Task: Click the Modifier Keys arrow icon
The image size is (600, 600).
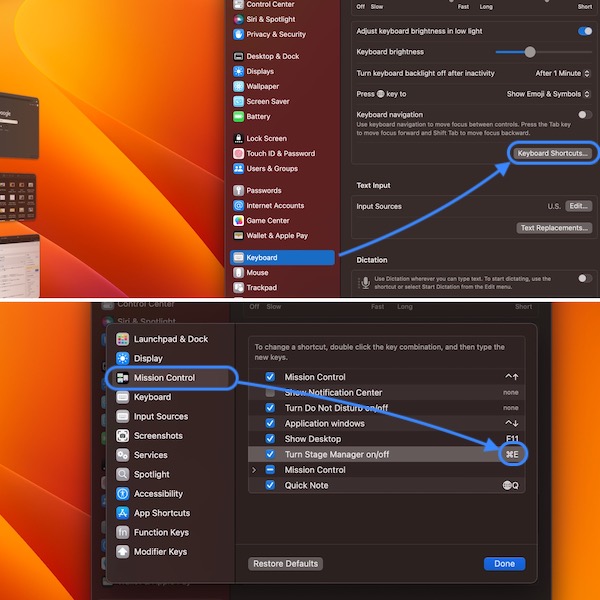Action: 122,551
